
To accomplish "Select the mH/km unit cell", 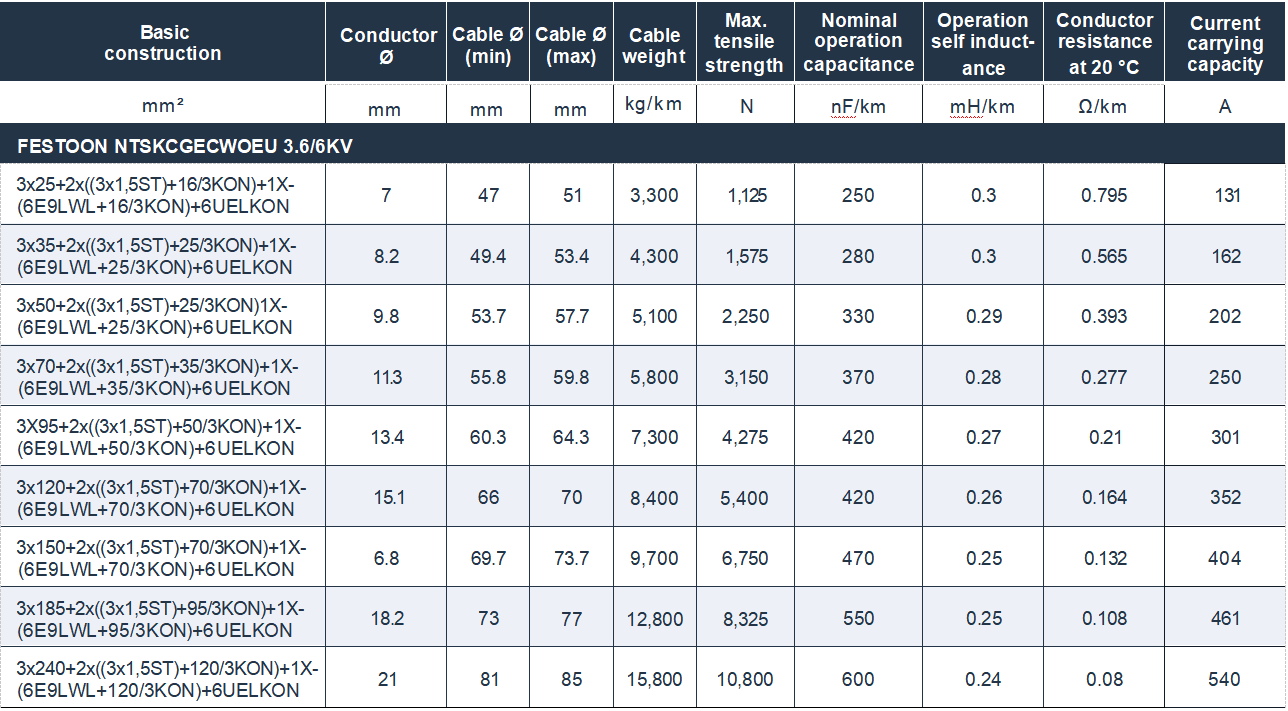I will click(983, 106).
